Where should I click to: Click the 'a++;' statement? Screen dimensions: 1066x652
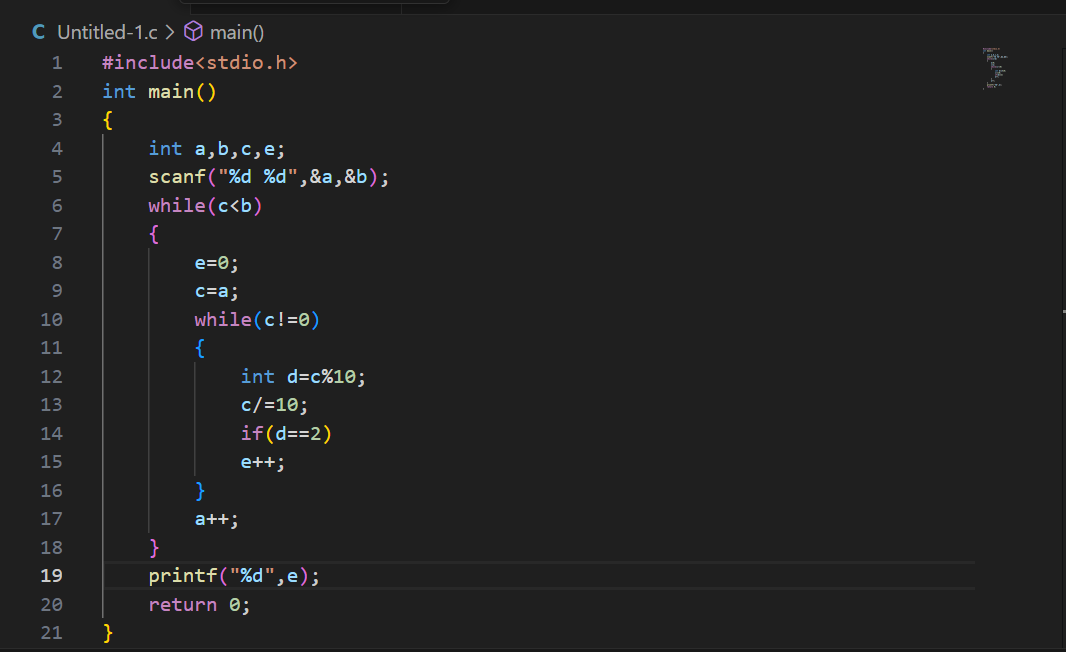[x=217, y=519]
